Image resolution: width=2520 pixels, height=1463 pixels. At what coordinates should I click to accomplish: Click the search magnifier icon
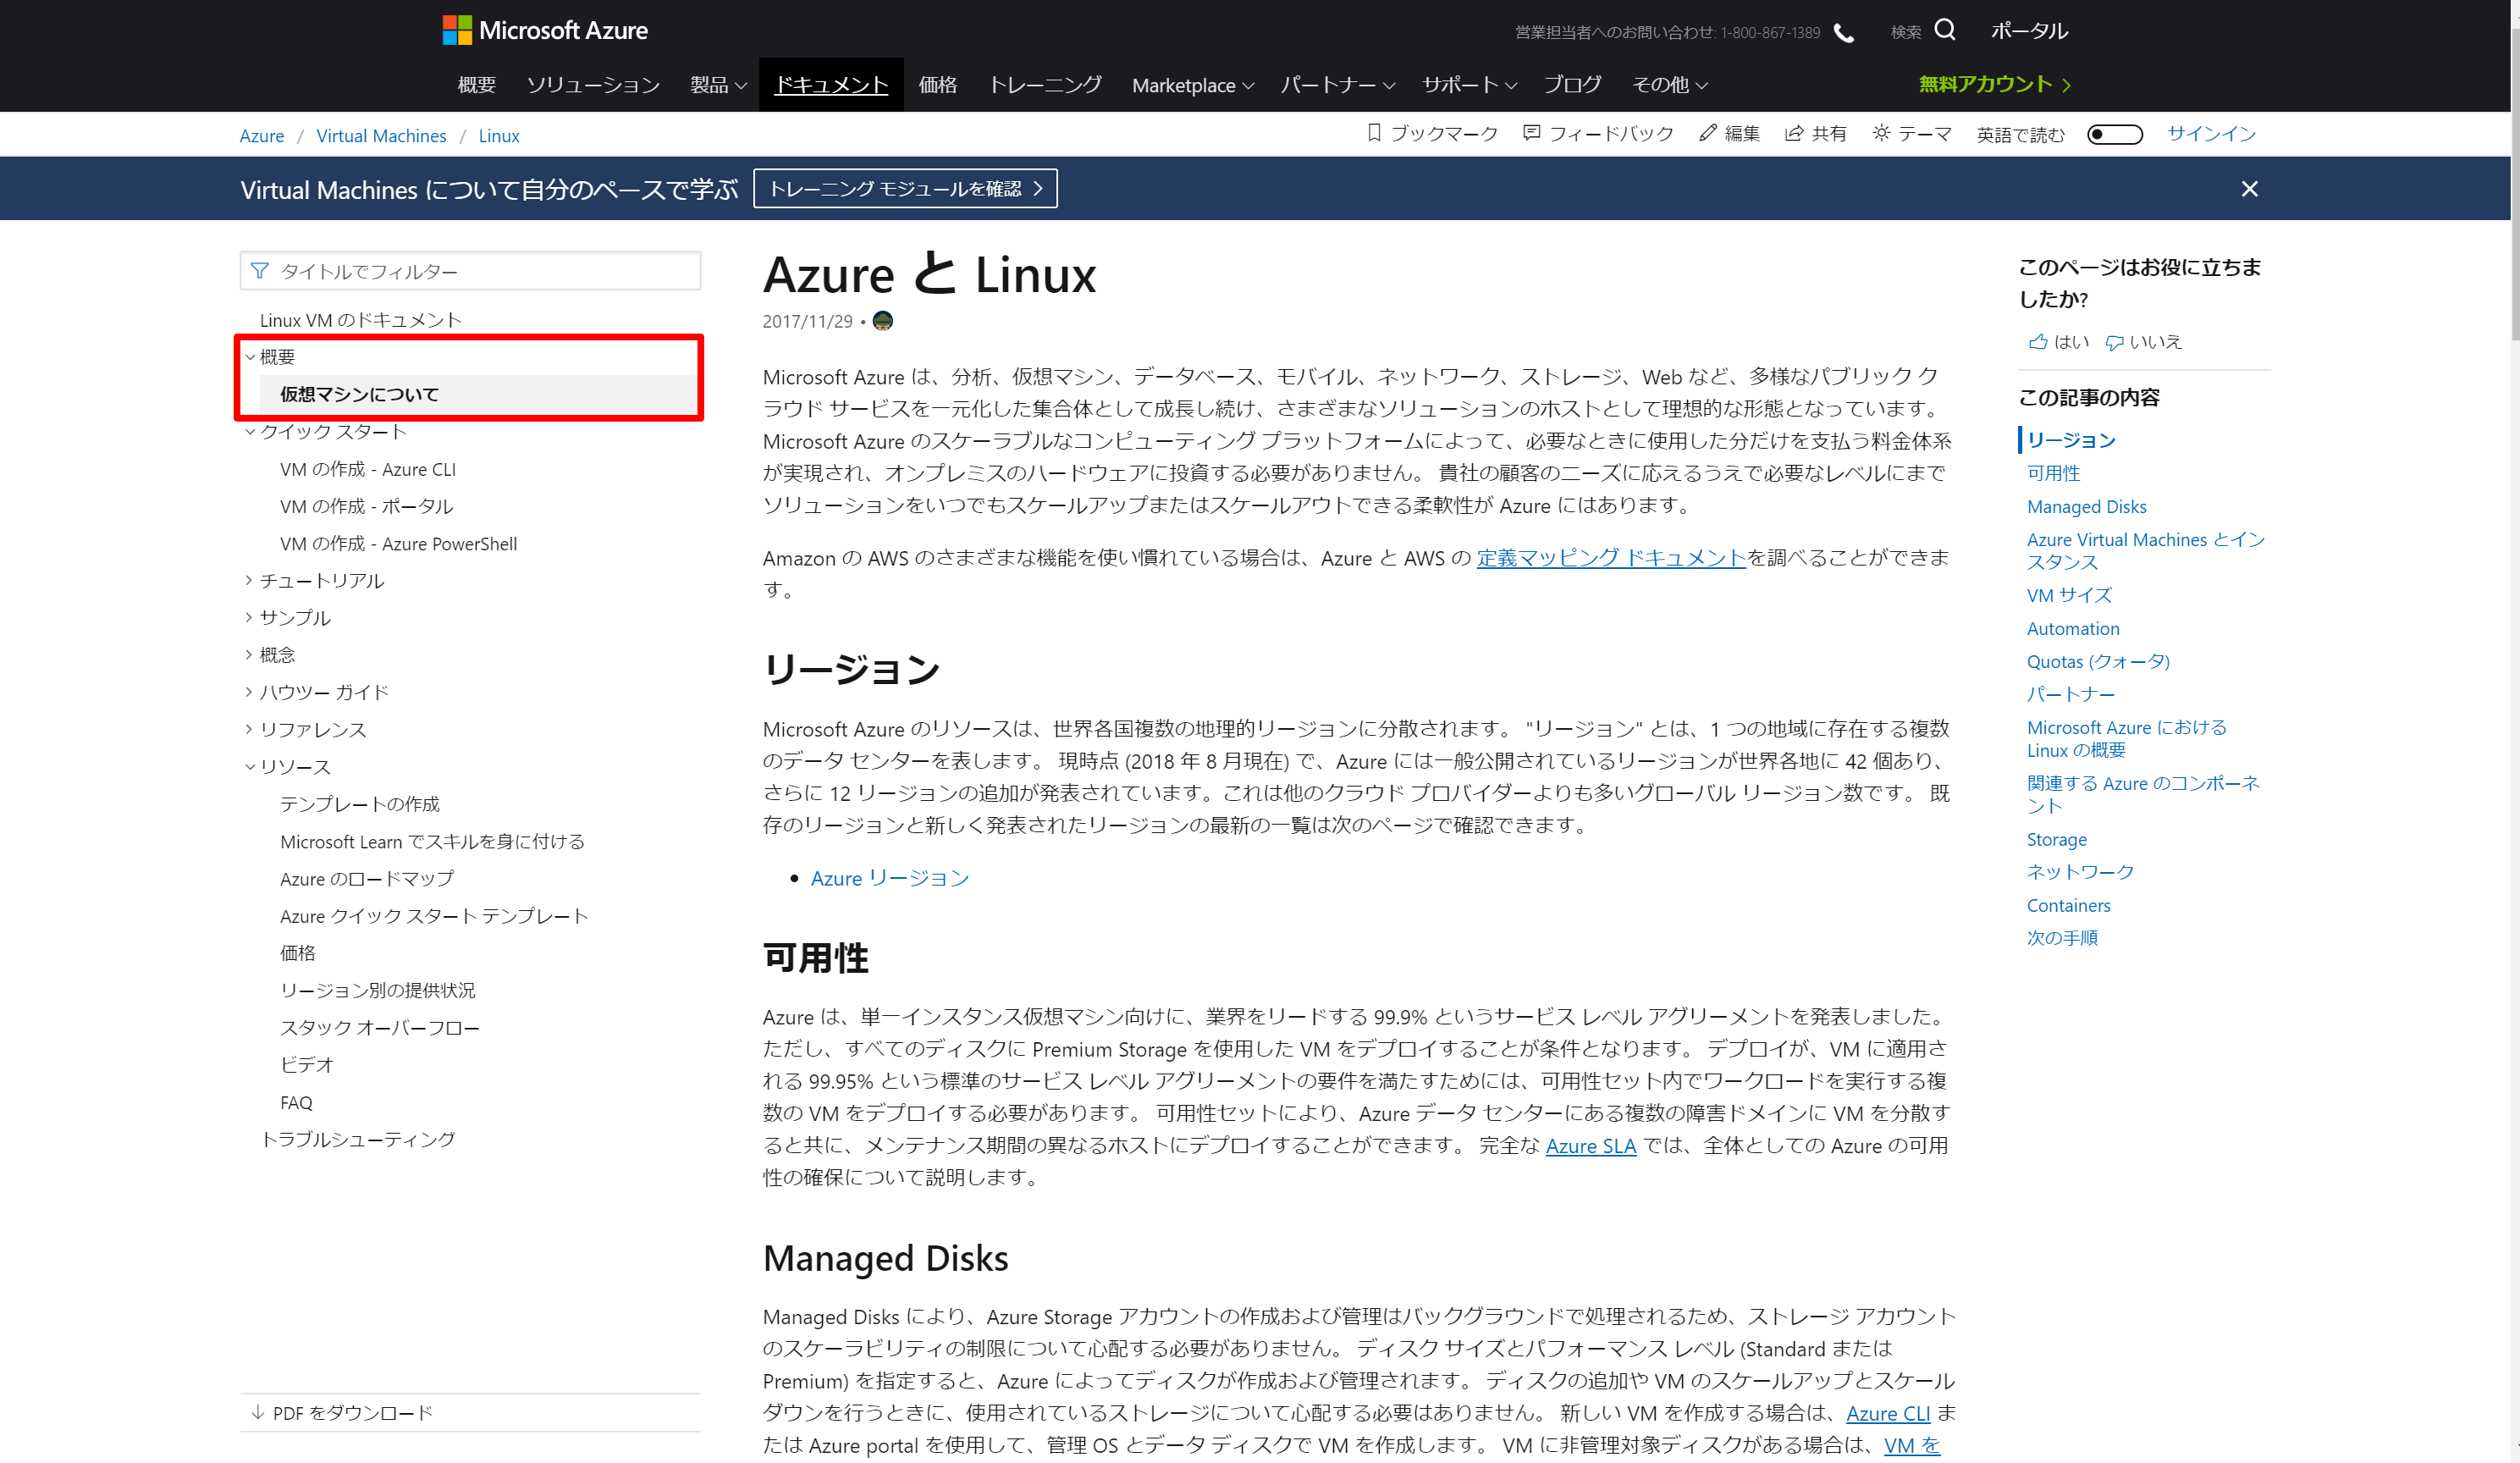click(x=1944, y=30)
